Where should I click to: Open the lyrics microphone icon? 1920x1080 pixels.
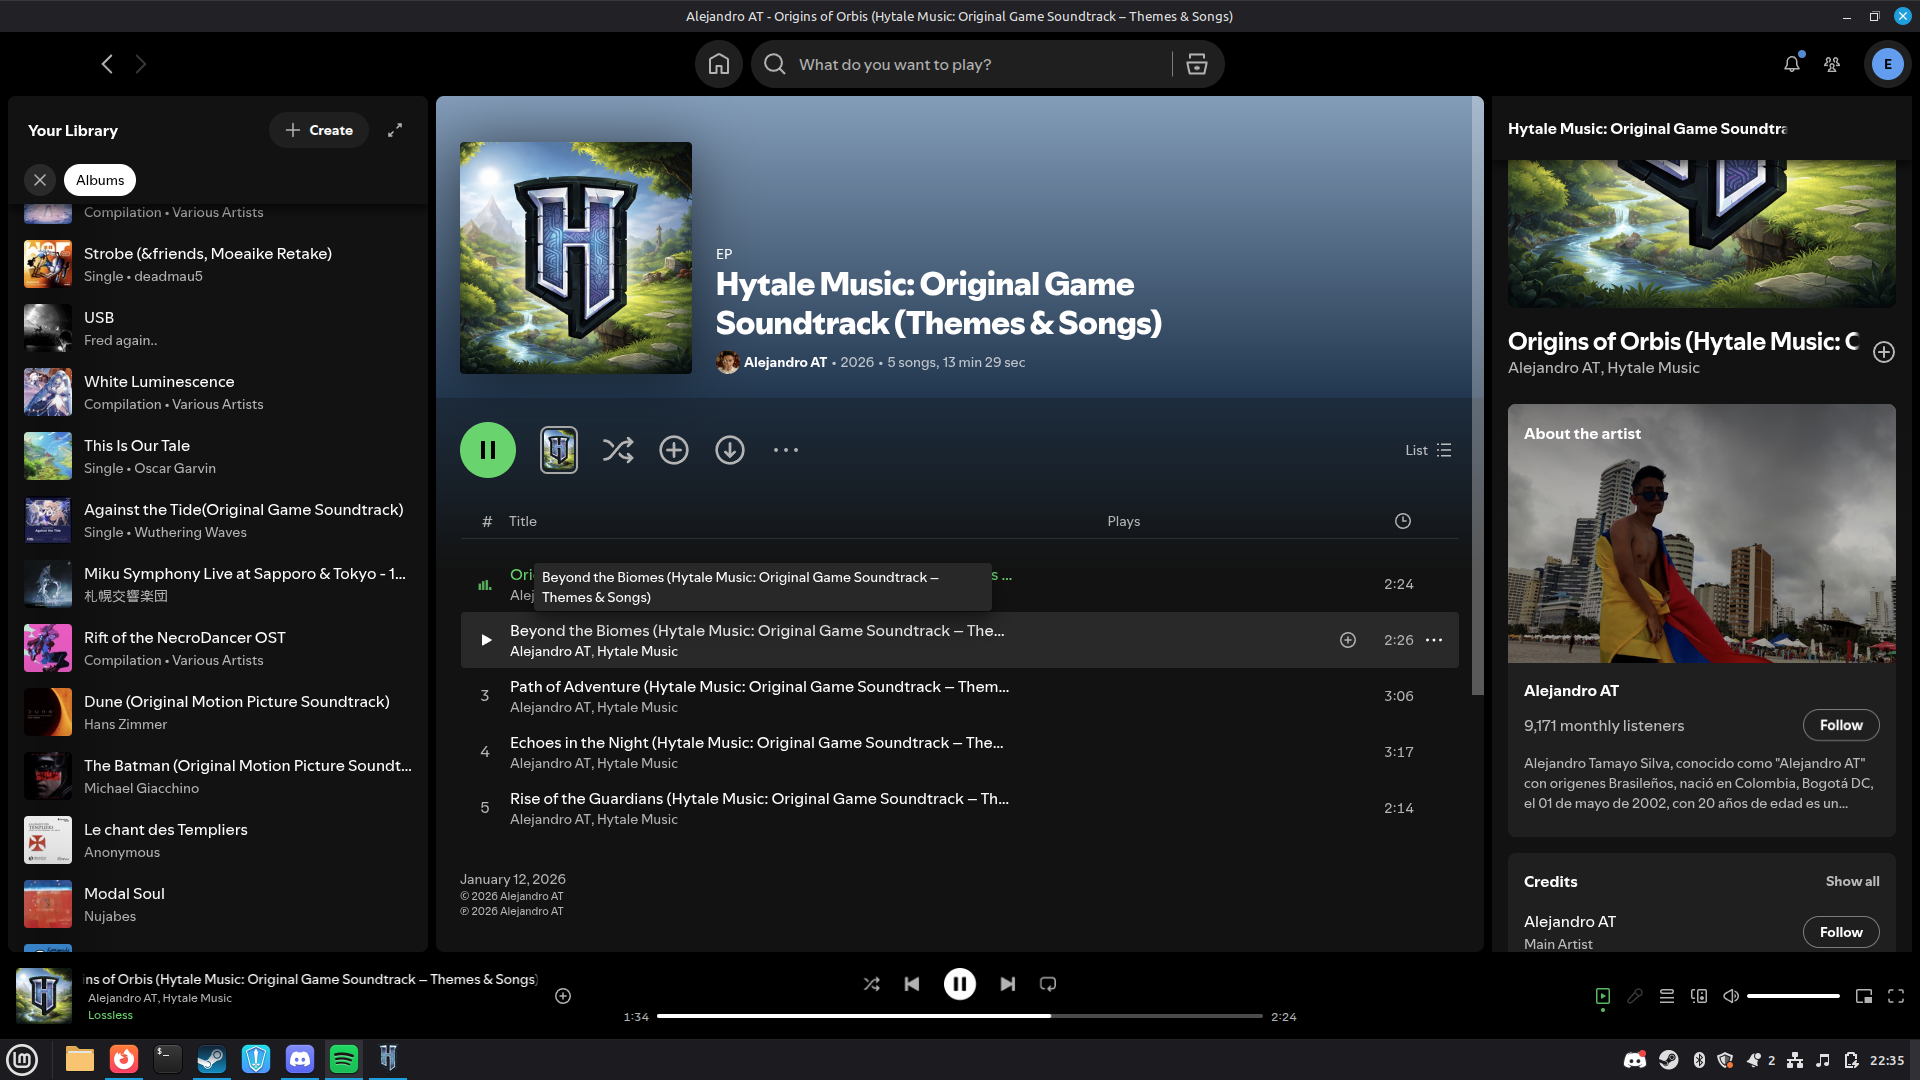pos(1634,996)
